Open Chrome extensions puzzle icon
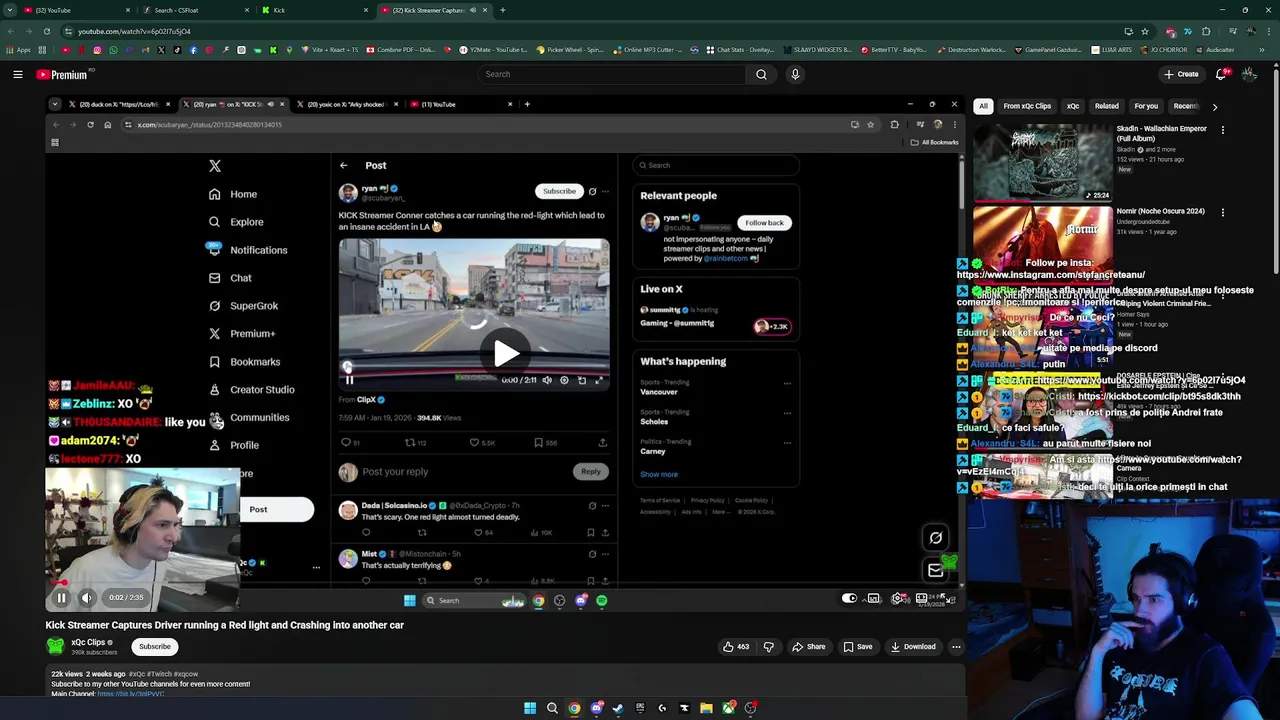 pos(1206,31)
